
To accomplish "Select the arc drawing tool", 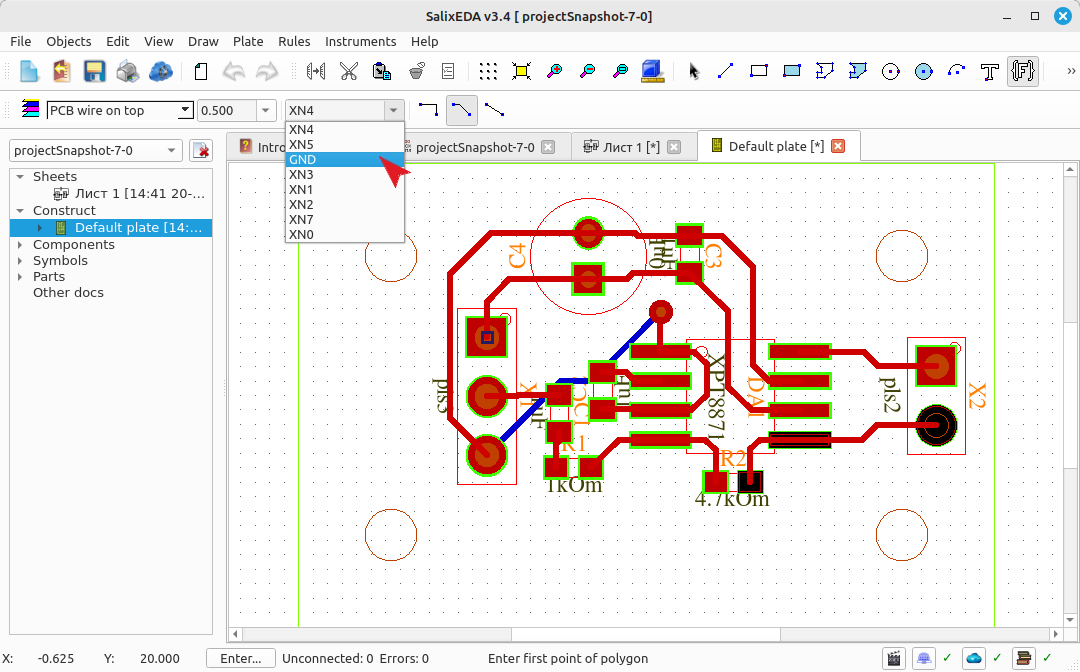I will pos(957,71).
